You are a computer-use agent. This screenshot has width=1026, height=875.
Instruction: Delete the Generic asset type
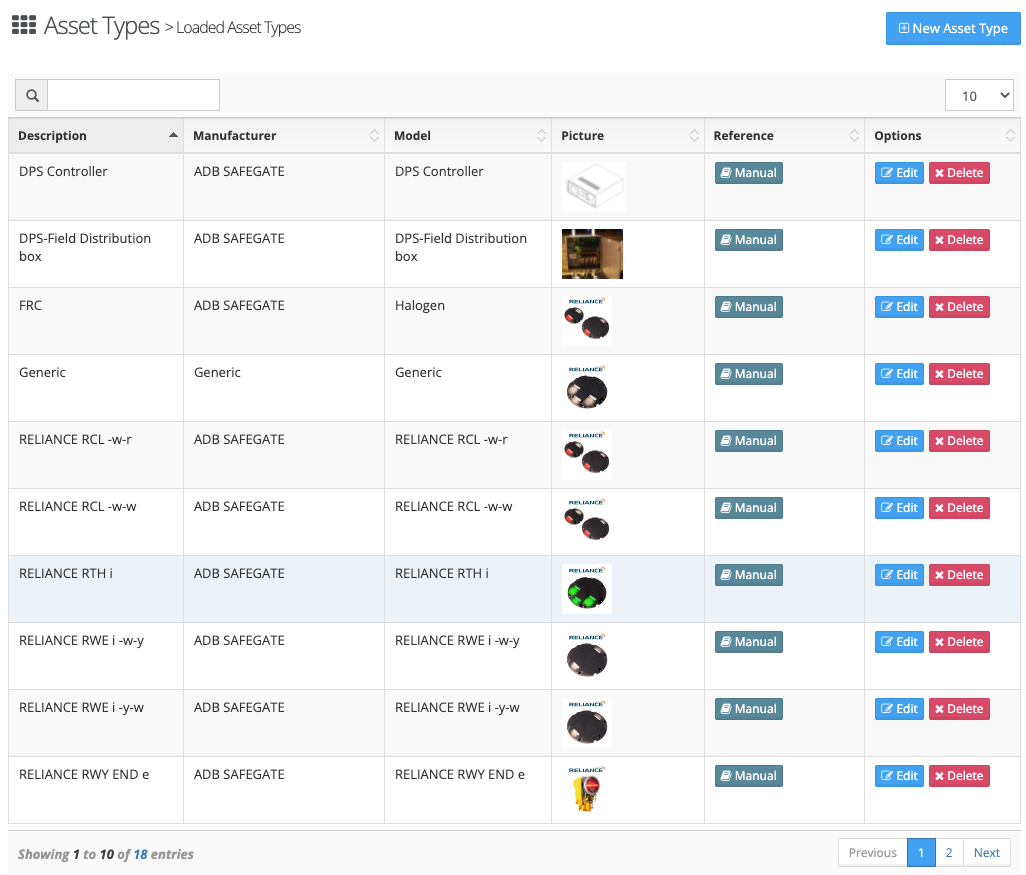[959, 374]
